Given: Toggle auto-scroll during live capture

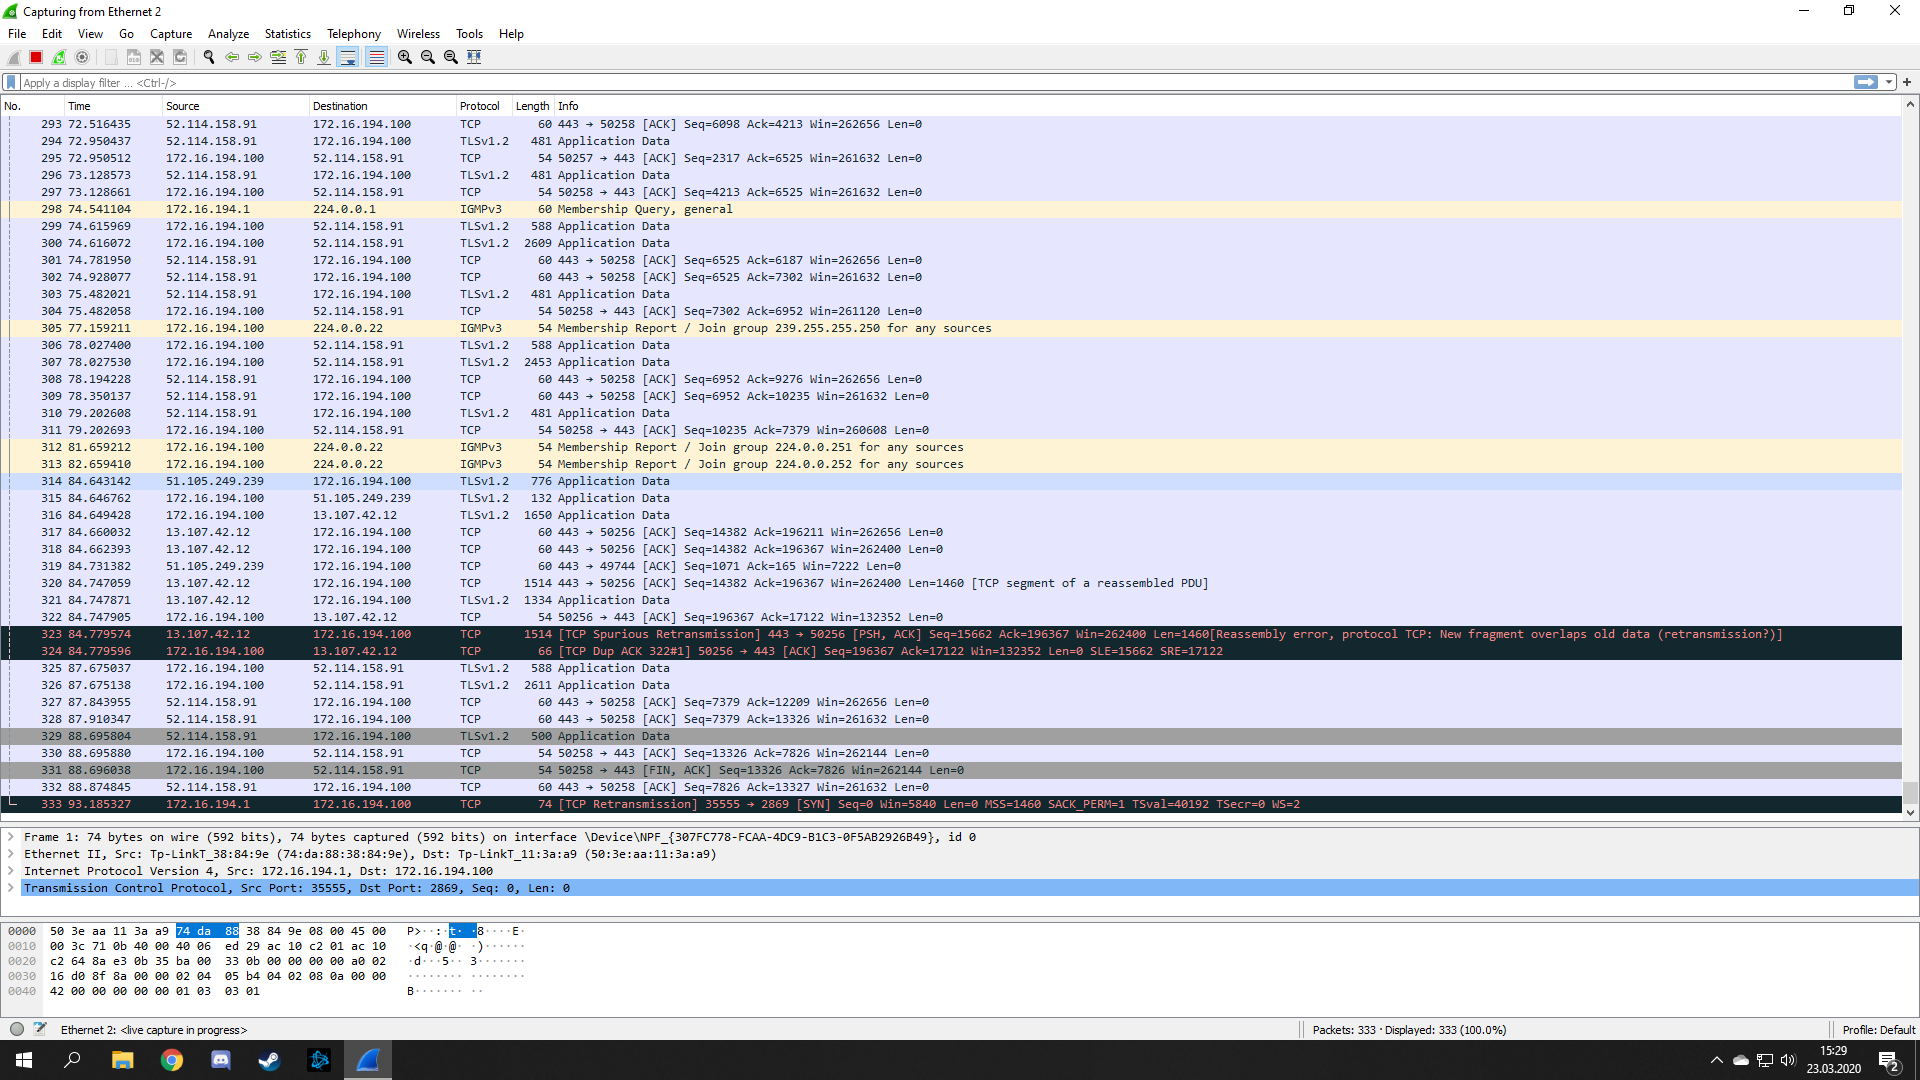Looking at the screenshot, I should 348,57.
